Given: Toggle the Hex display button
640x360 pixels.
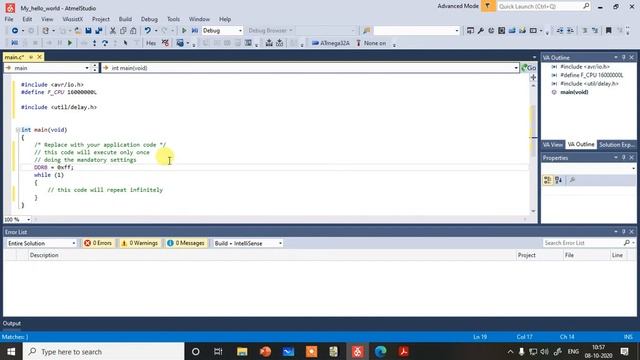Looking at the screenshot, I should click(151, 43).
